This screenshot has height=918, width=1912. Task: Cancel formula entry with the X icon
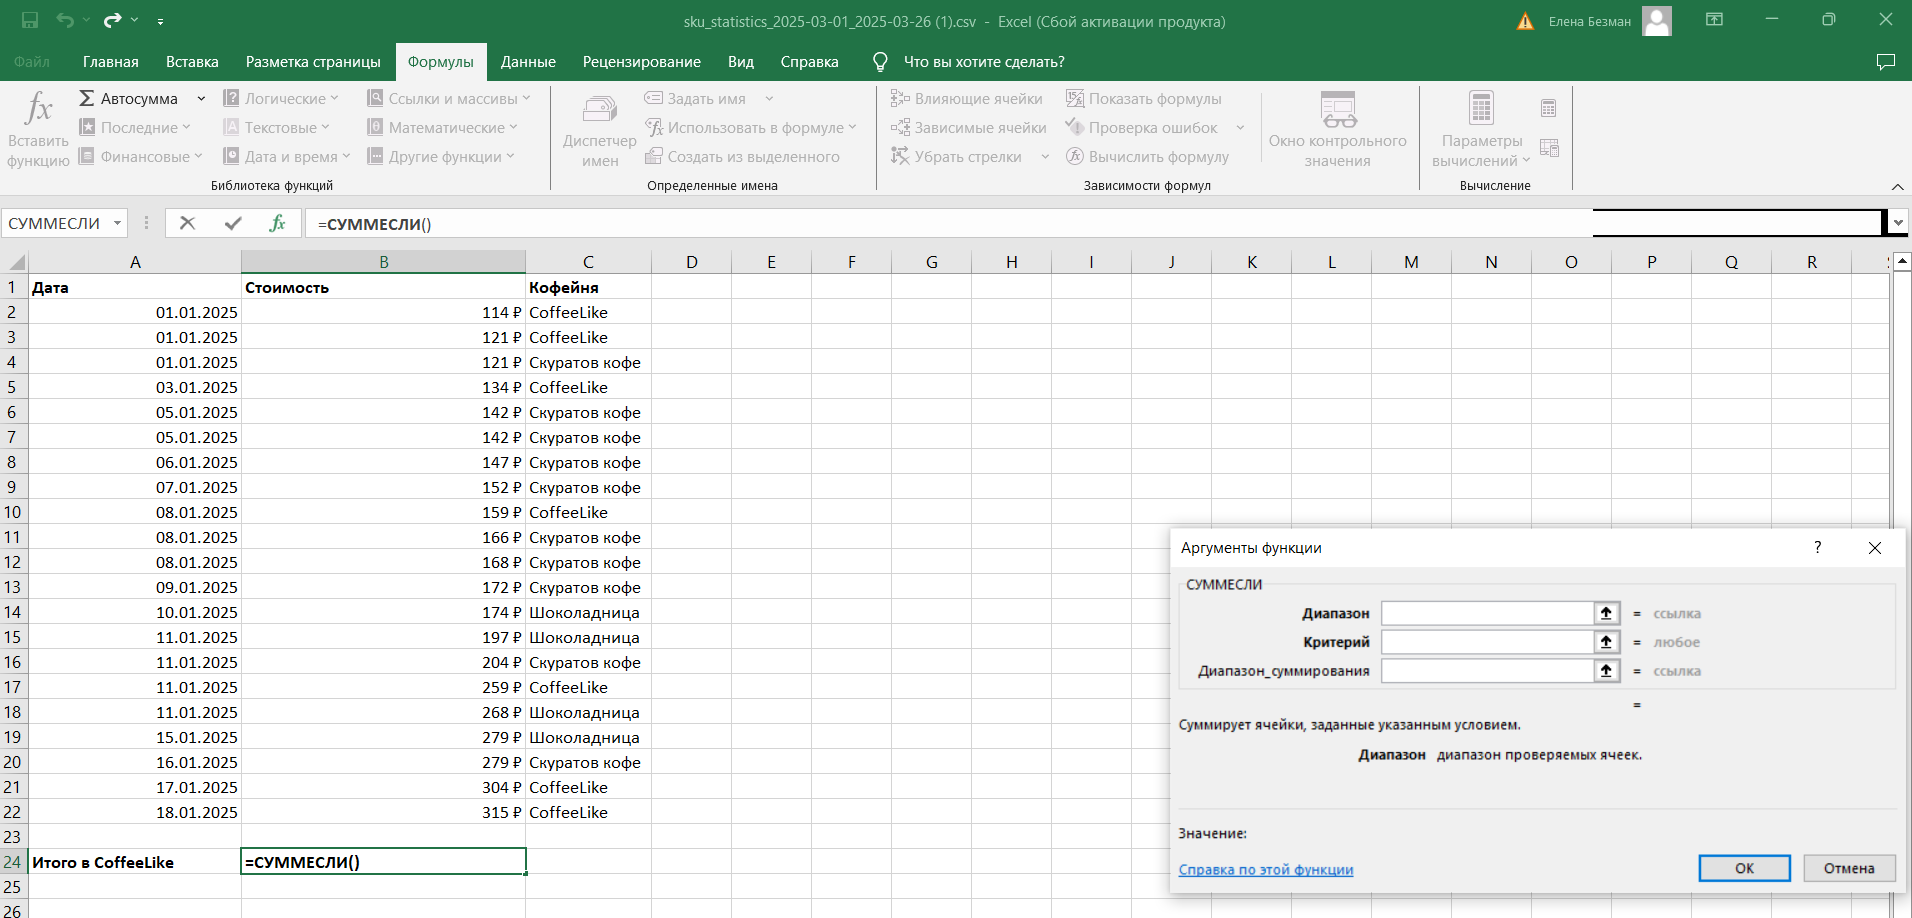tap(187, 223)
